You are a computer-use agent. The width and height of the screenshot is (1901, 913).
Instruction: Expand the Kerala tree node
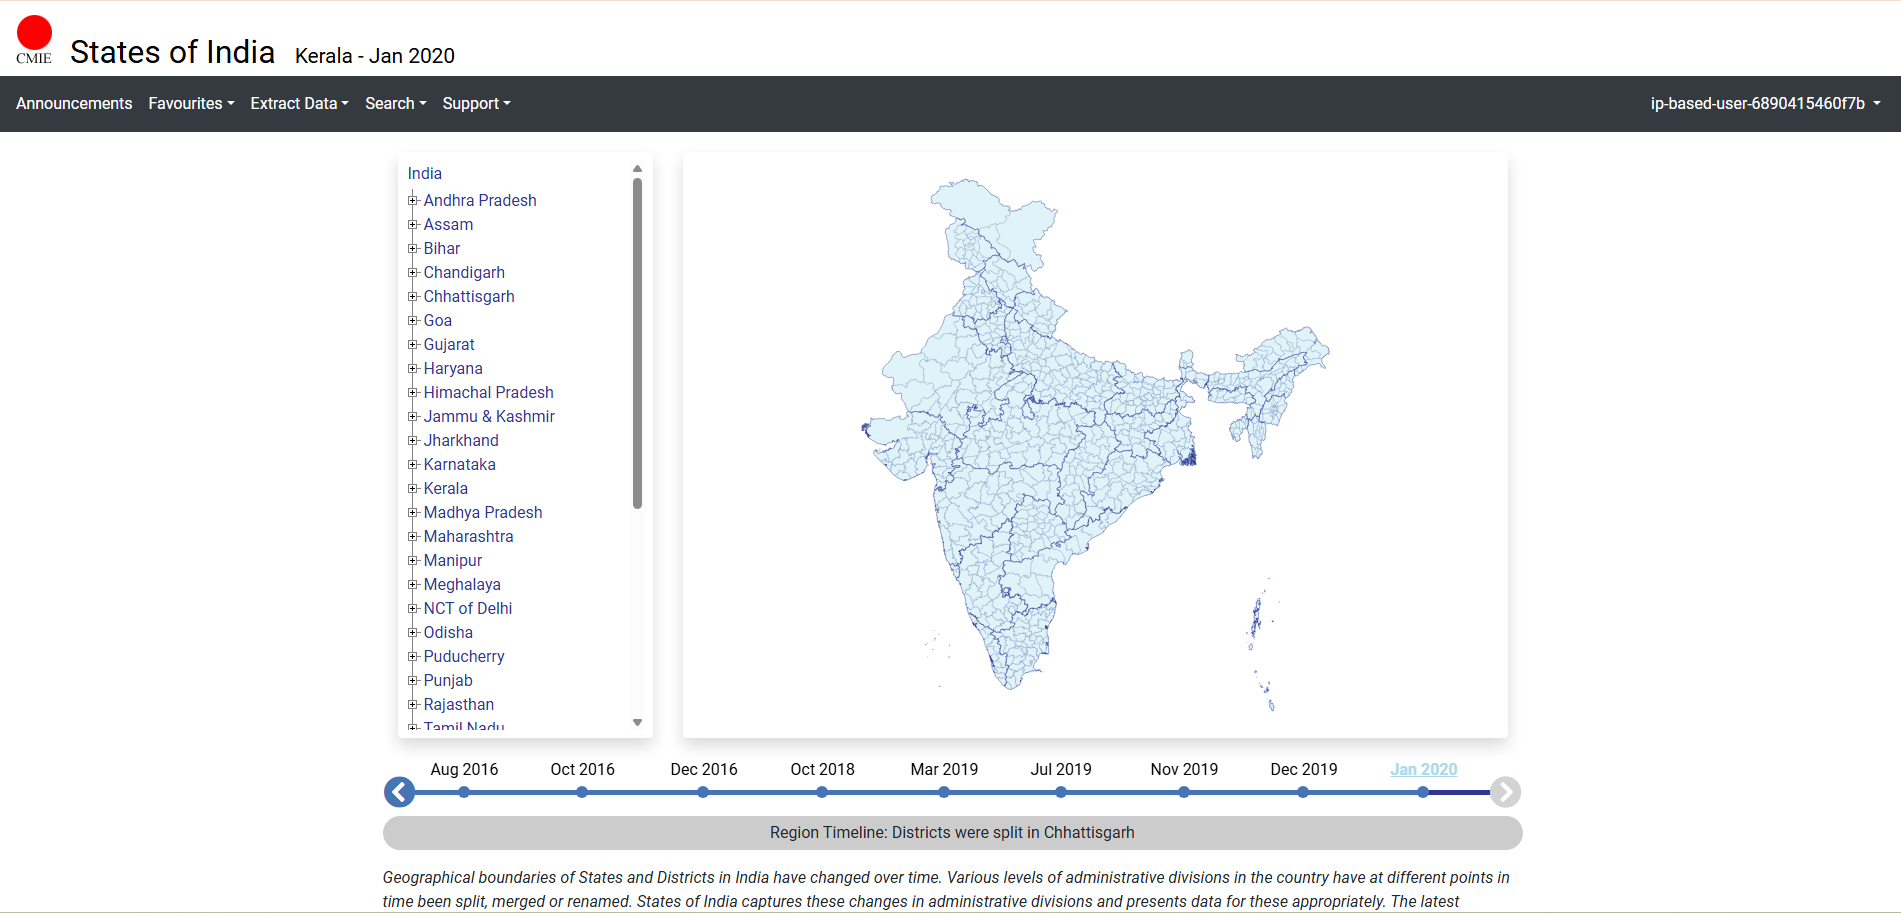pyautogui.click(x=413, y=488)
